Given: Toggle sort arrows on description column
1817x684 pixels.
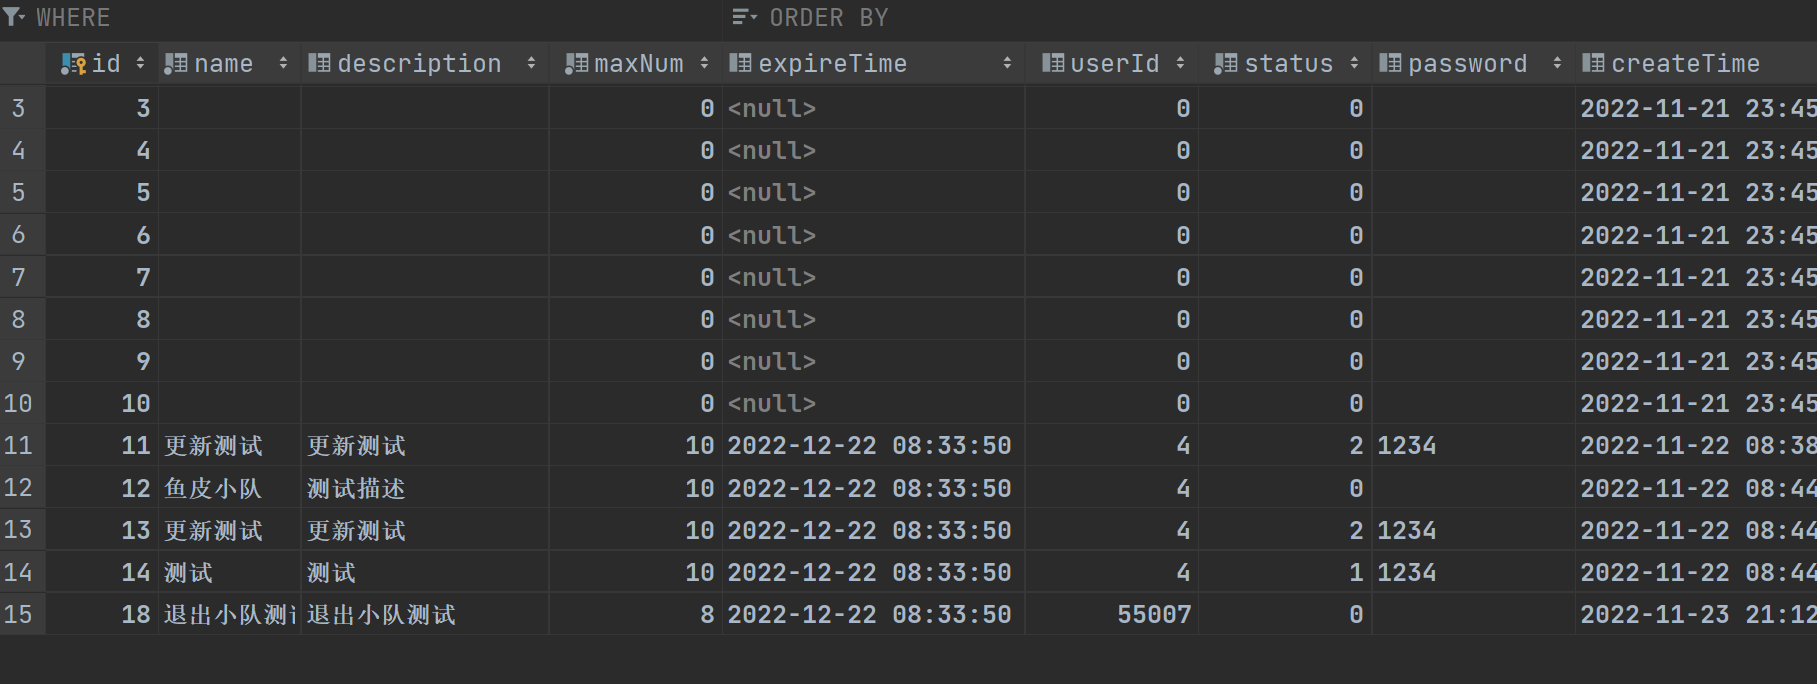Looking at the screenshot, I should point(531,64).
